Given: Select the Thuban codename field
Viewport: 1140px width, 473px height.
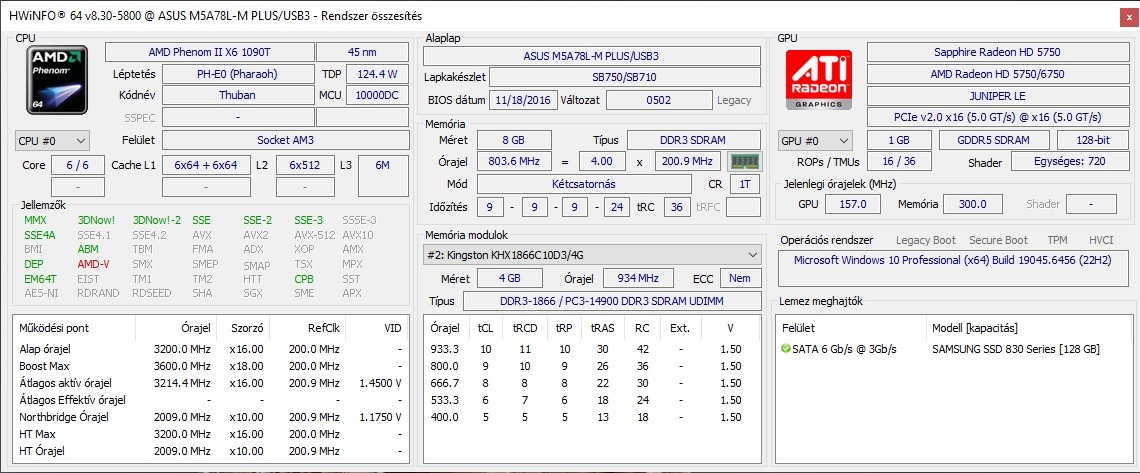Looking at the screenshot, I should [x=237, y=95].
